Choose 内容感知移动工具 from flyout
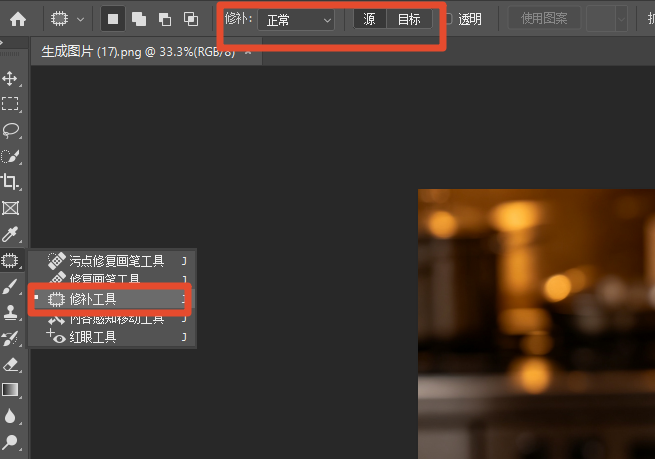This screenshot has height=459, width=655. (x=112, y=320)
